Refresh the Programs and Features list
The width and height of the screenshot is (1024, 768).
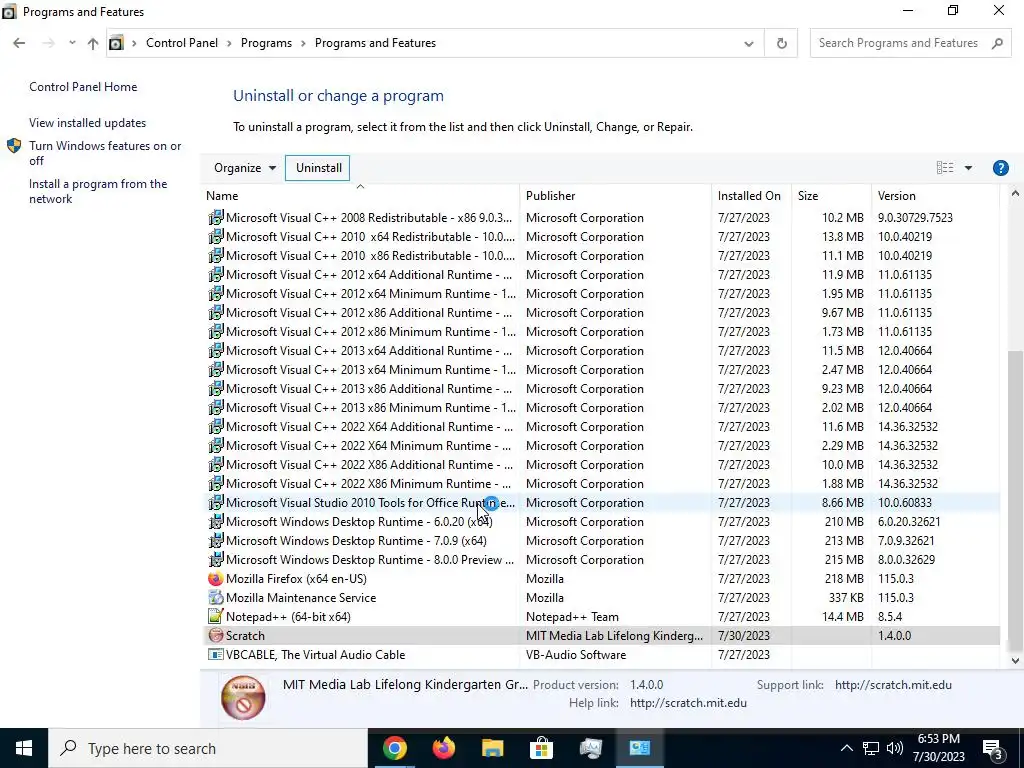click(781, 43)
